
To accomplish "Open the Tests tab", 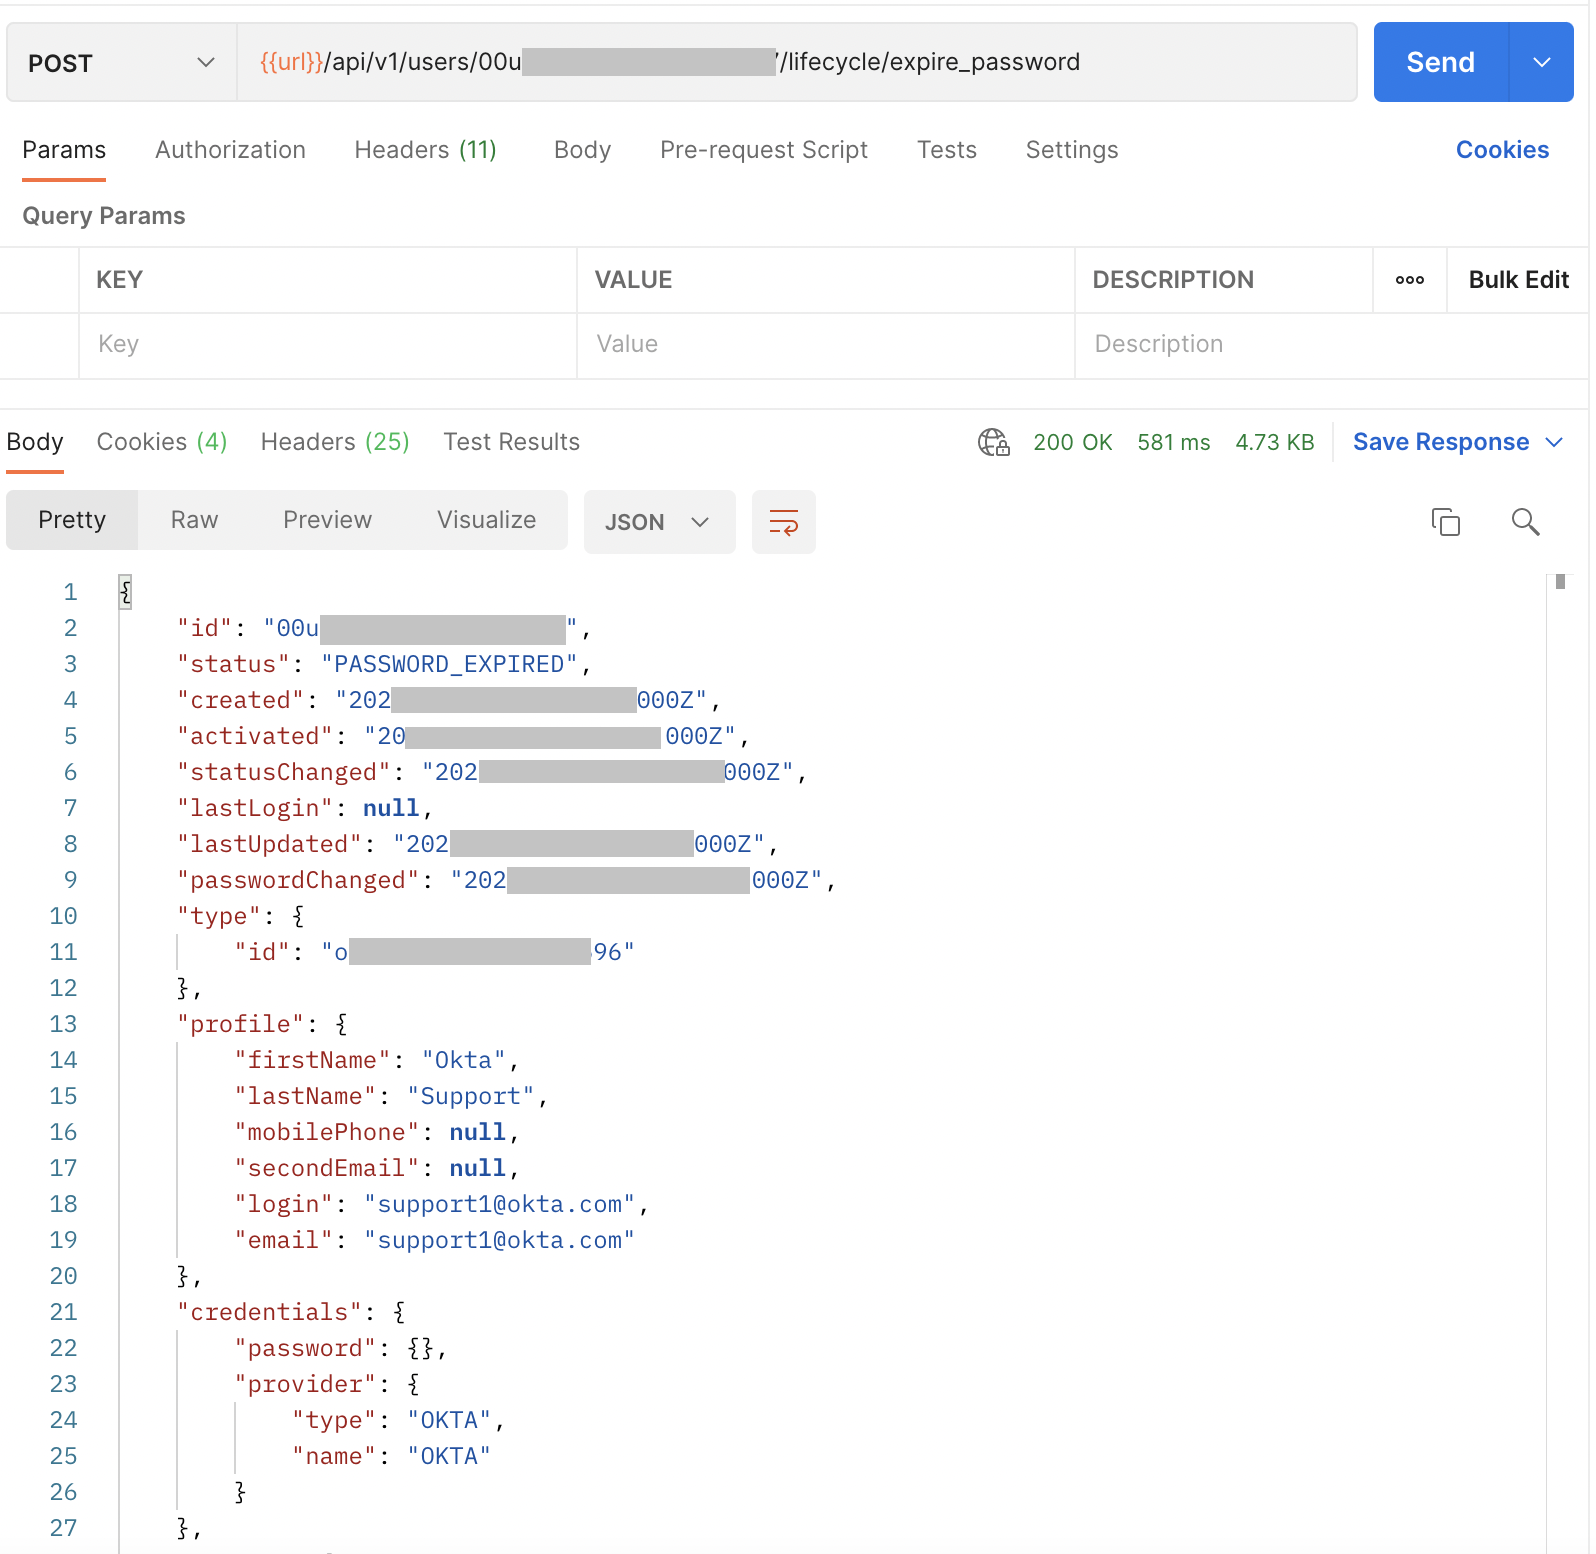I will tap(947, 150).
